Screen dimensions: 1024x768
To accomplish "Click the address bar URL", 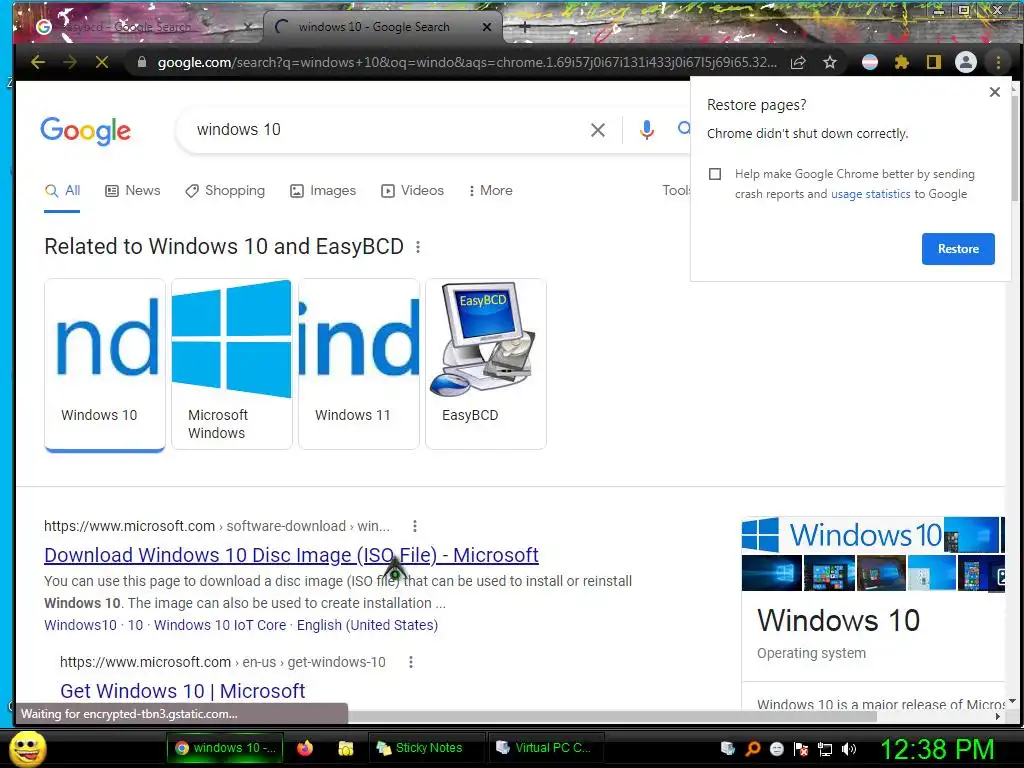I will click(x=467, y=62).
